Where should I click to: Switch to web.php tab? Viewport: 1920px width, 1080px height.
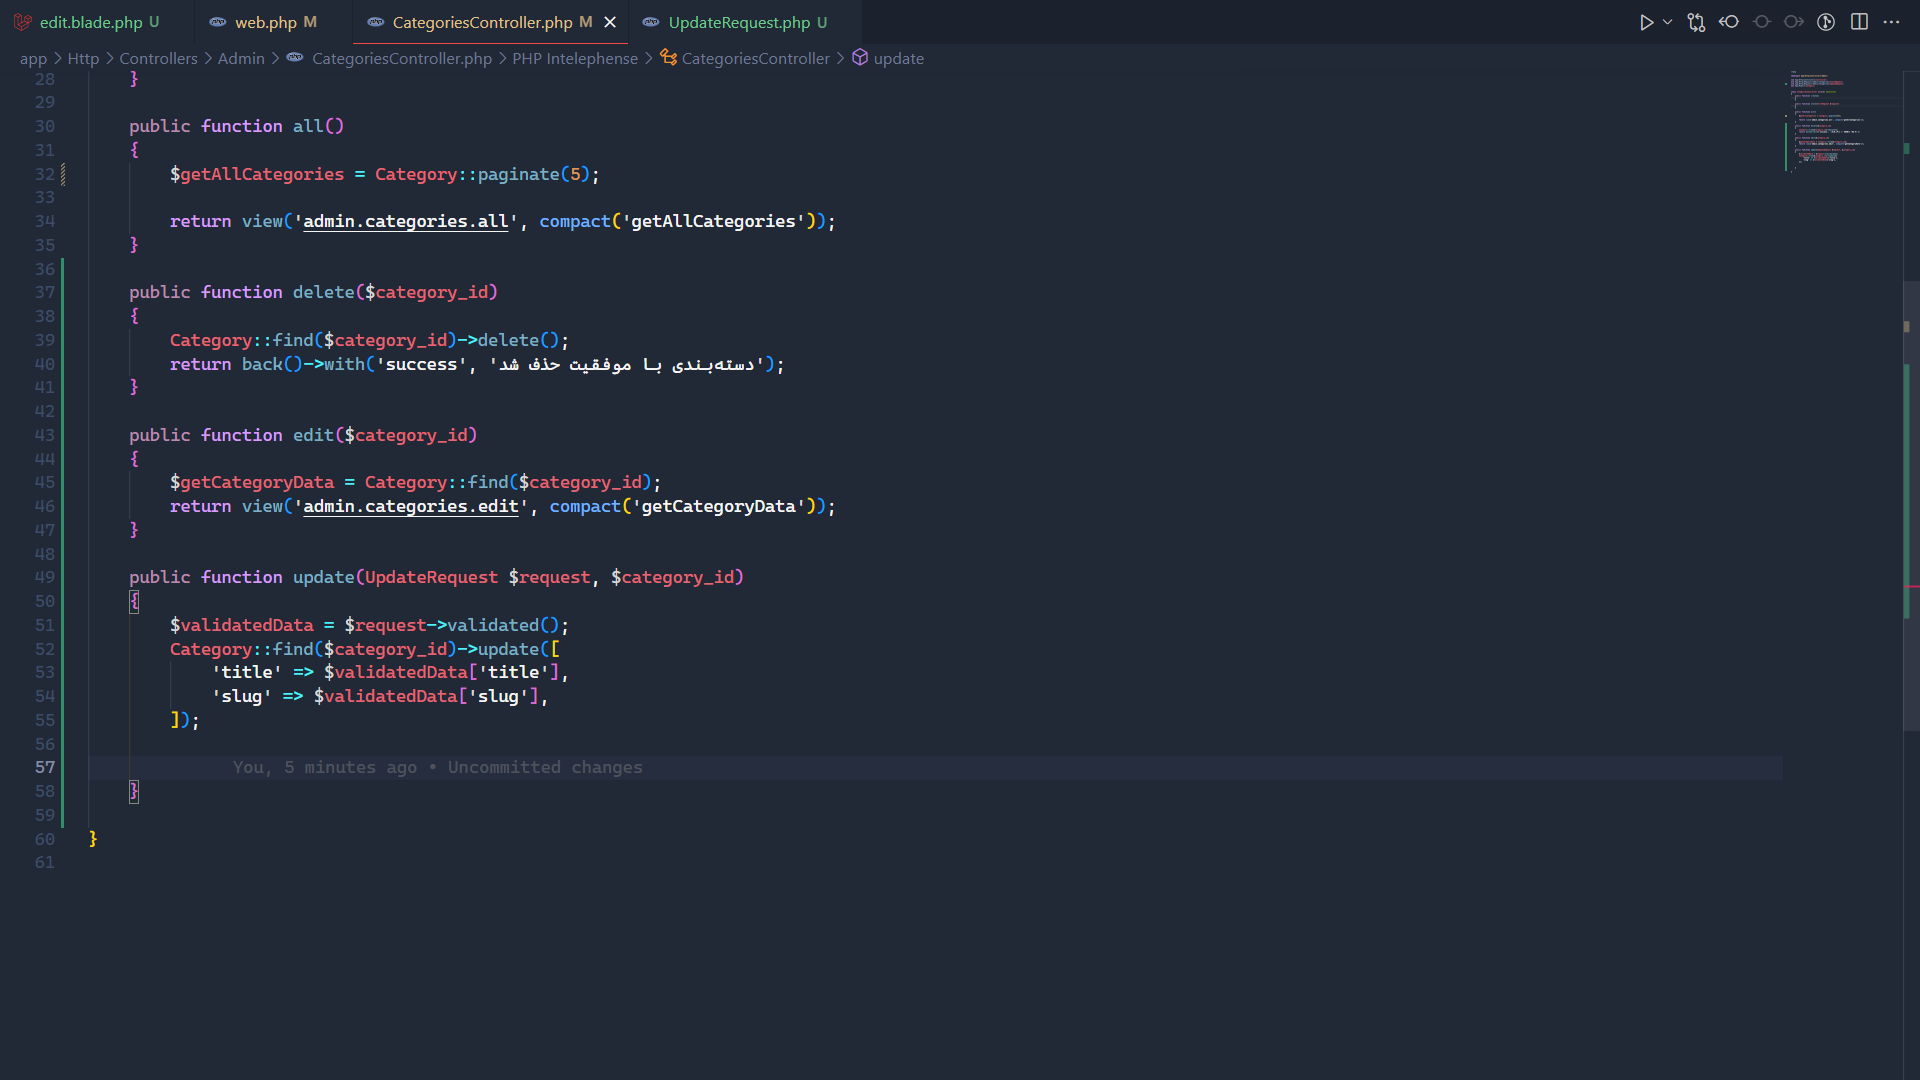275,22
